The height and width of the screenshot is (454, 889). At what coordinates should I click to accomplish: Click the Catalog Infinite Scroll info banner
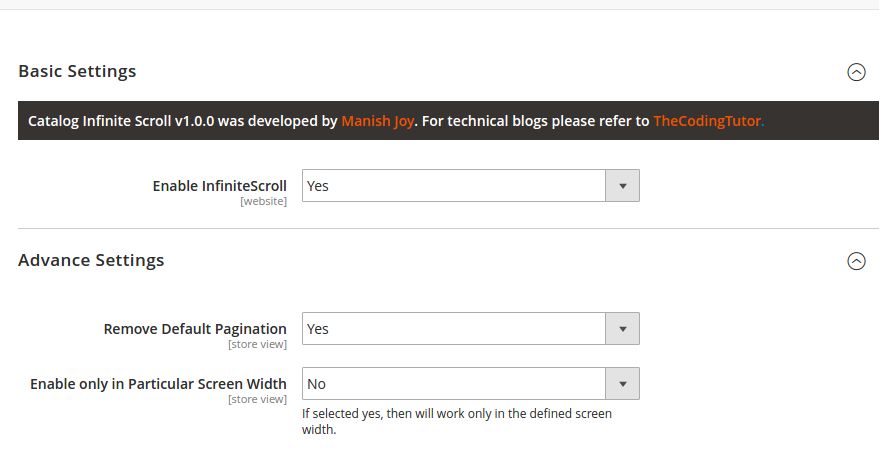click(x=448, y=121)
